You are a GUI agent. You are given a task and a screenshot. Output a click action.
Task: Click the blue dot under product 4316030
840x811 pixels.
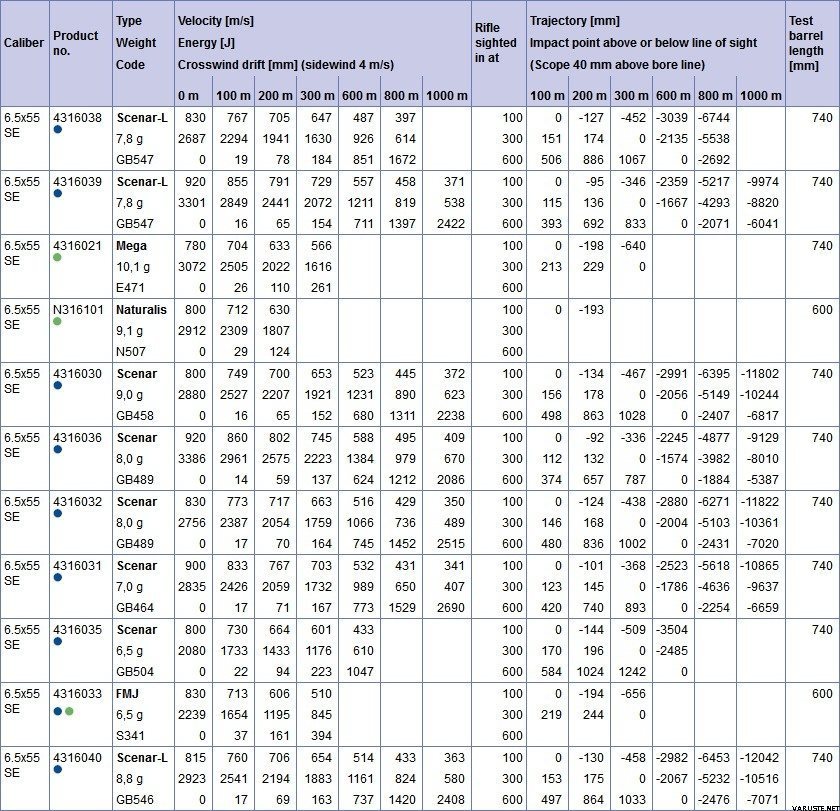(x=57, y=386)
